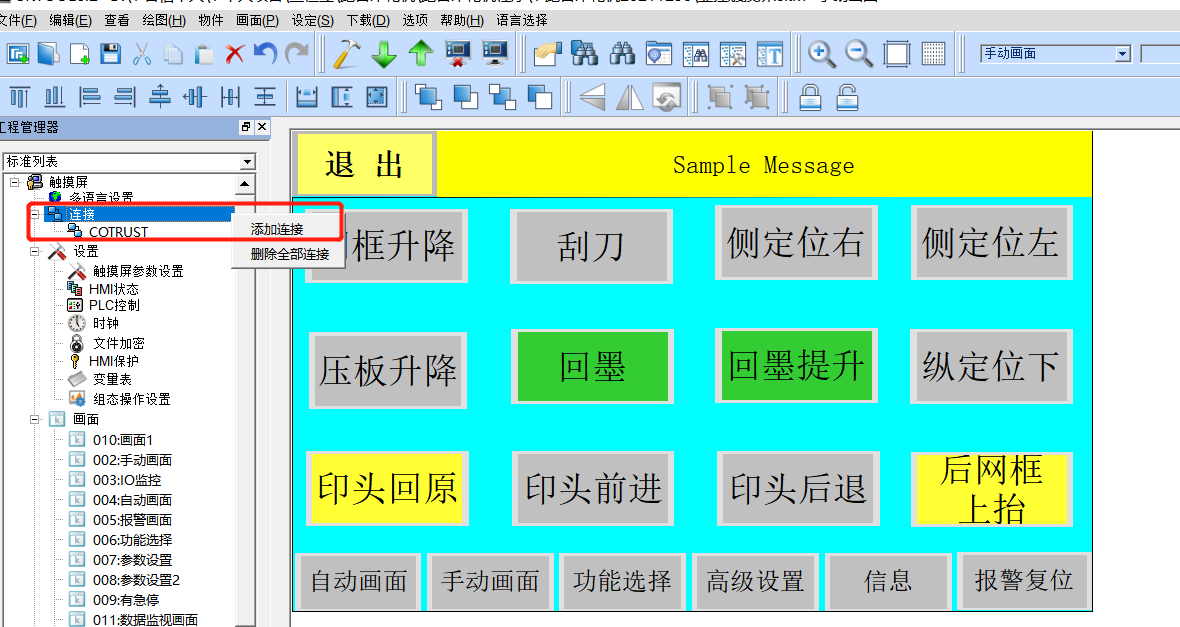This screenshot has height=627, width=1180.
Task: Select 变量表 in the settings tree
Action: point(112,379)
